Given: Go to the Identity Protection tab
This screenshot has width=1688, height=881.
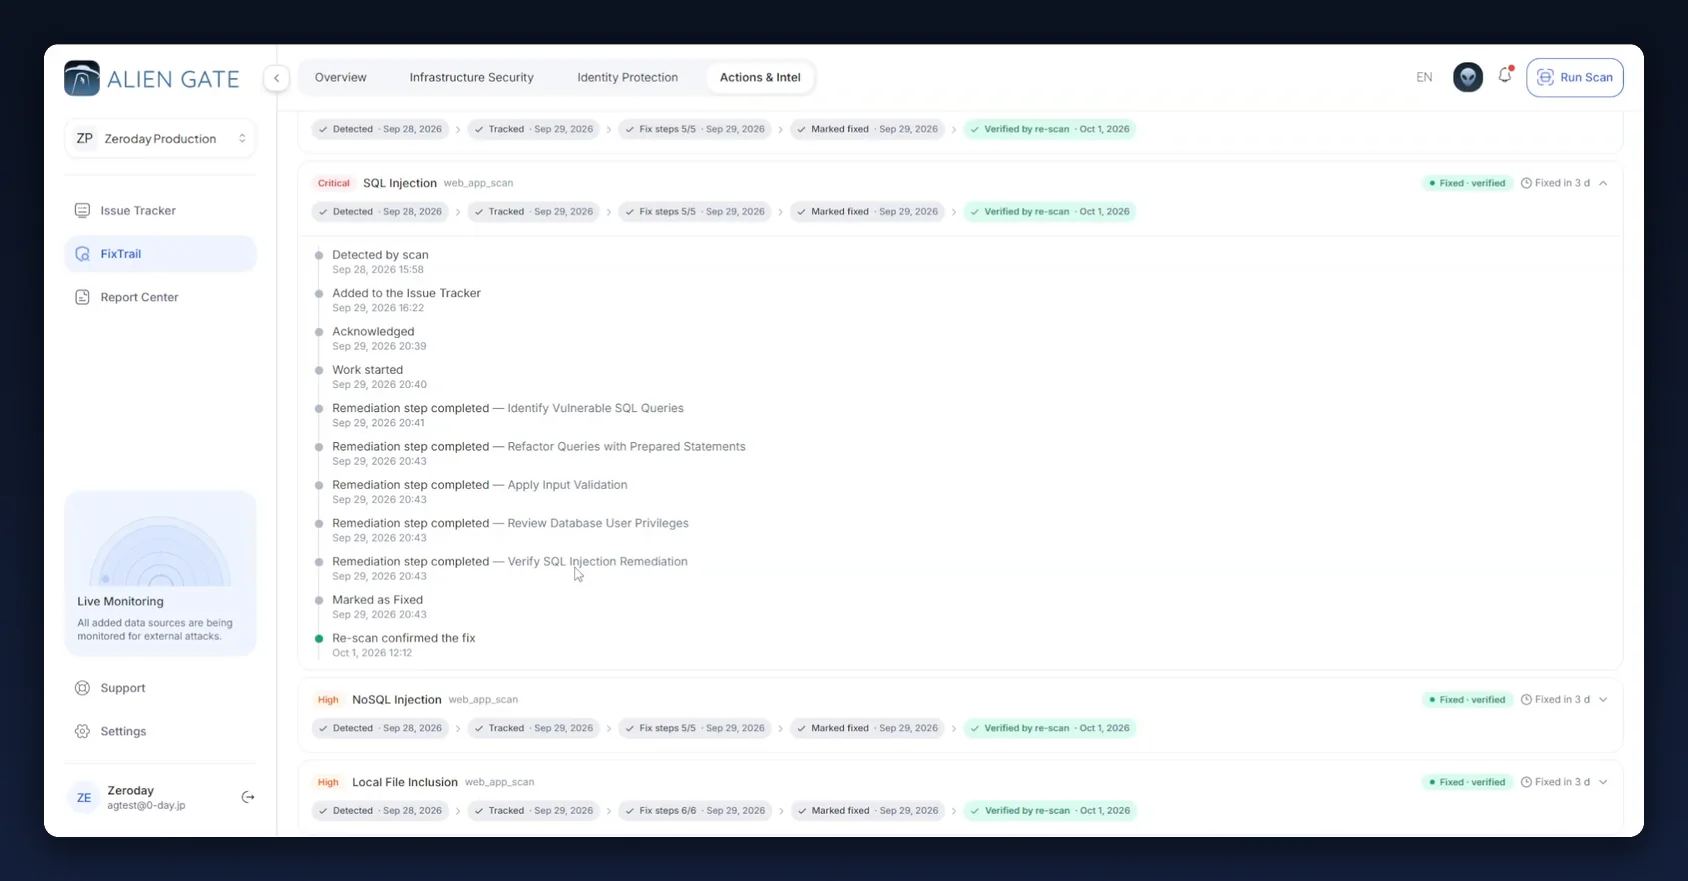Looking at the screenshot, I should tap(627, 77).
